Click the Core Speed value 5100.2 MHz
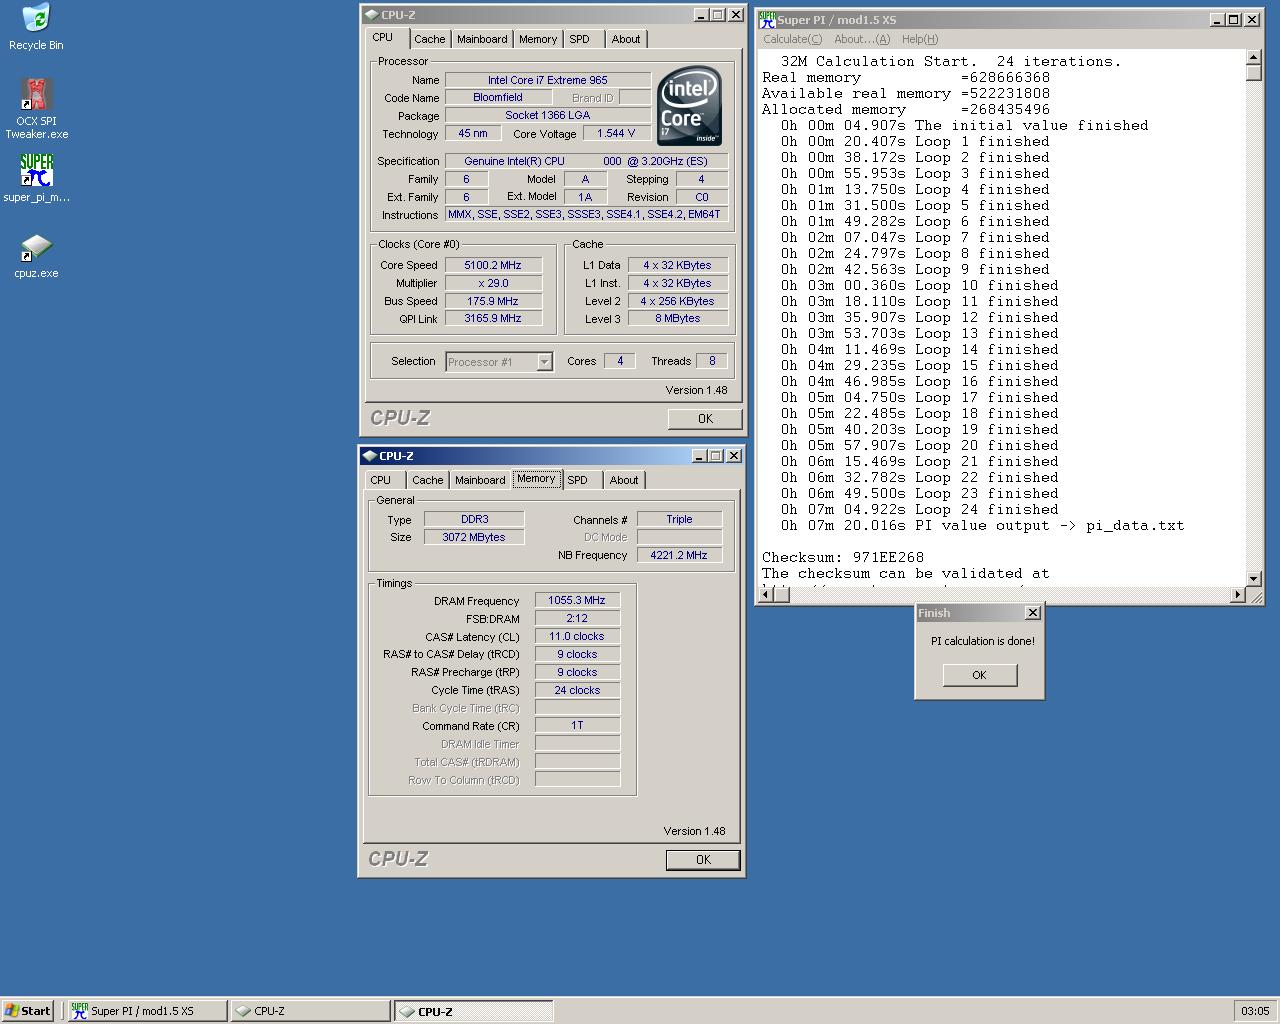This screenshot has width=1280, height=1024. 493,265
